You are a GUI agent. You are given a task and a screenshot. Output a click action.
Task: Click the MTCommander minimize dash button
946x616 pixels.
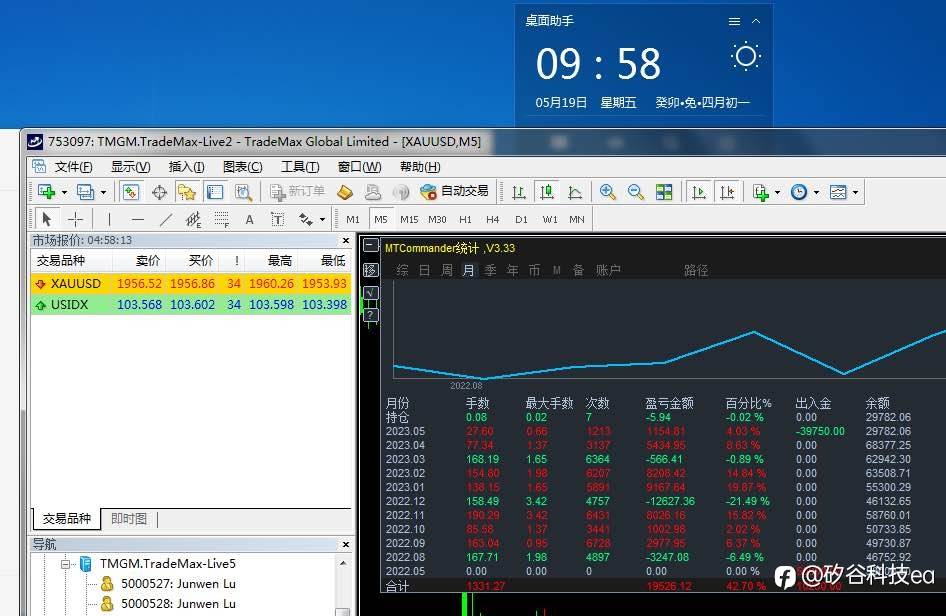click(x=371, y=246)
